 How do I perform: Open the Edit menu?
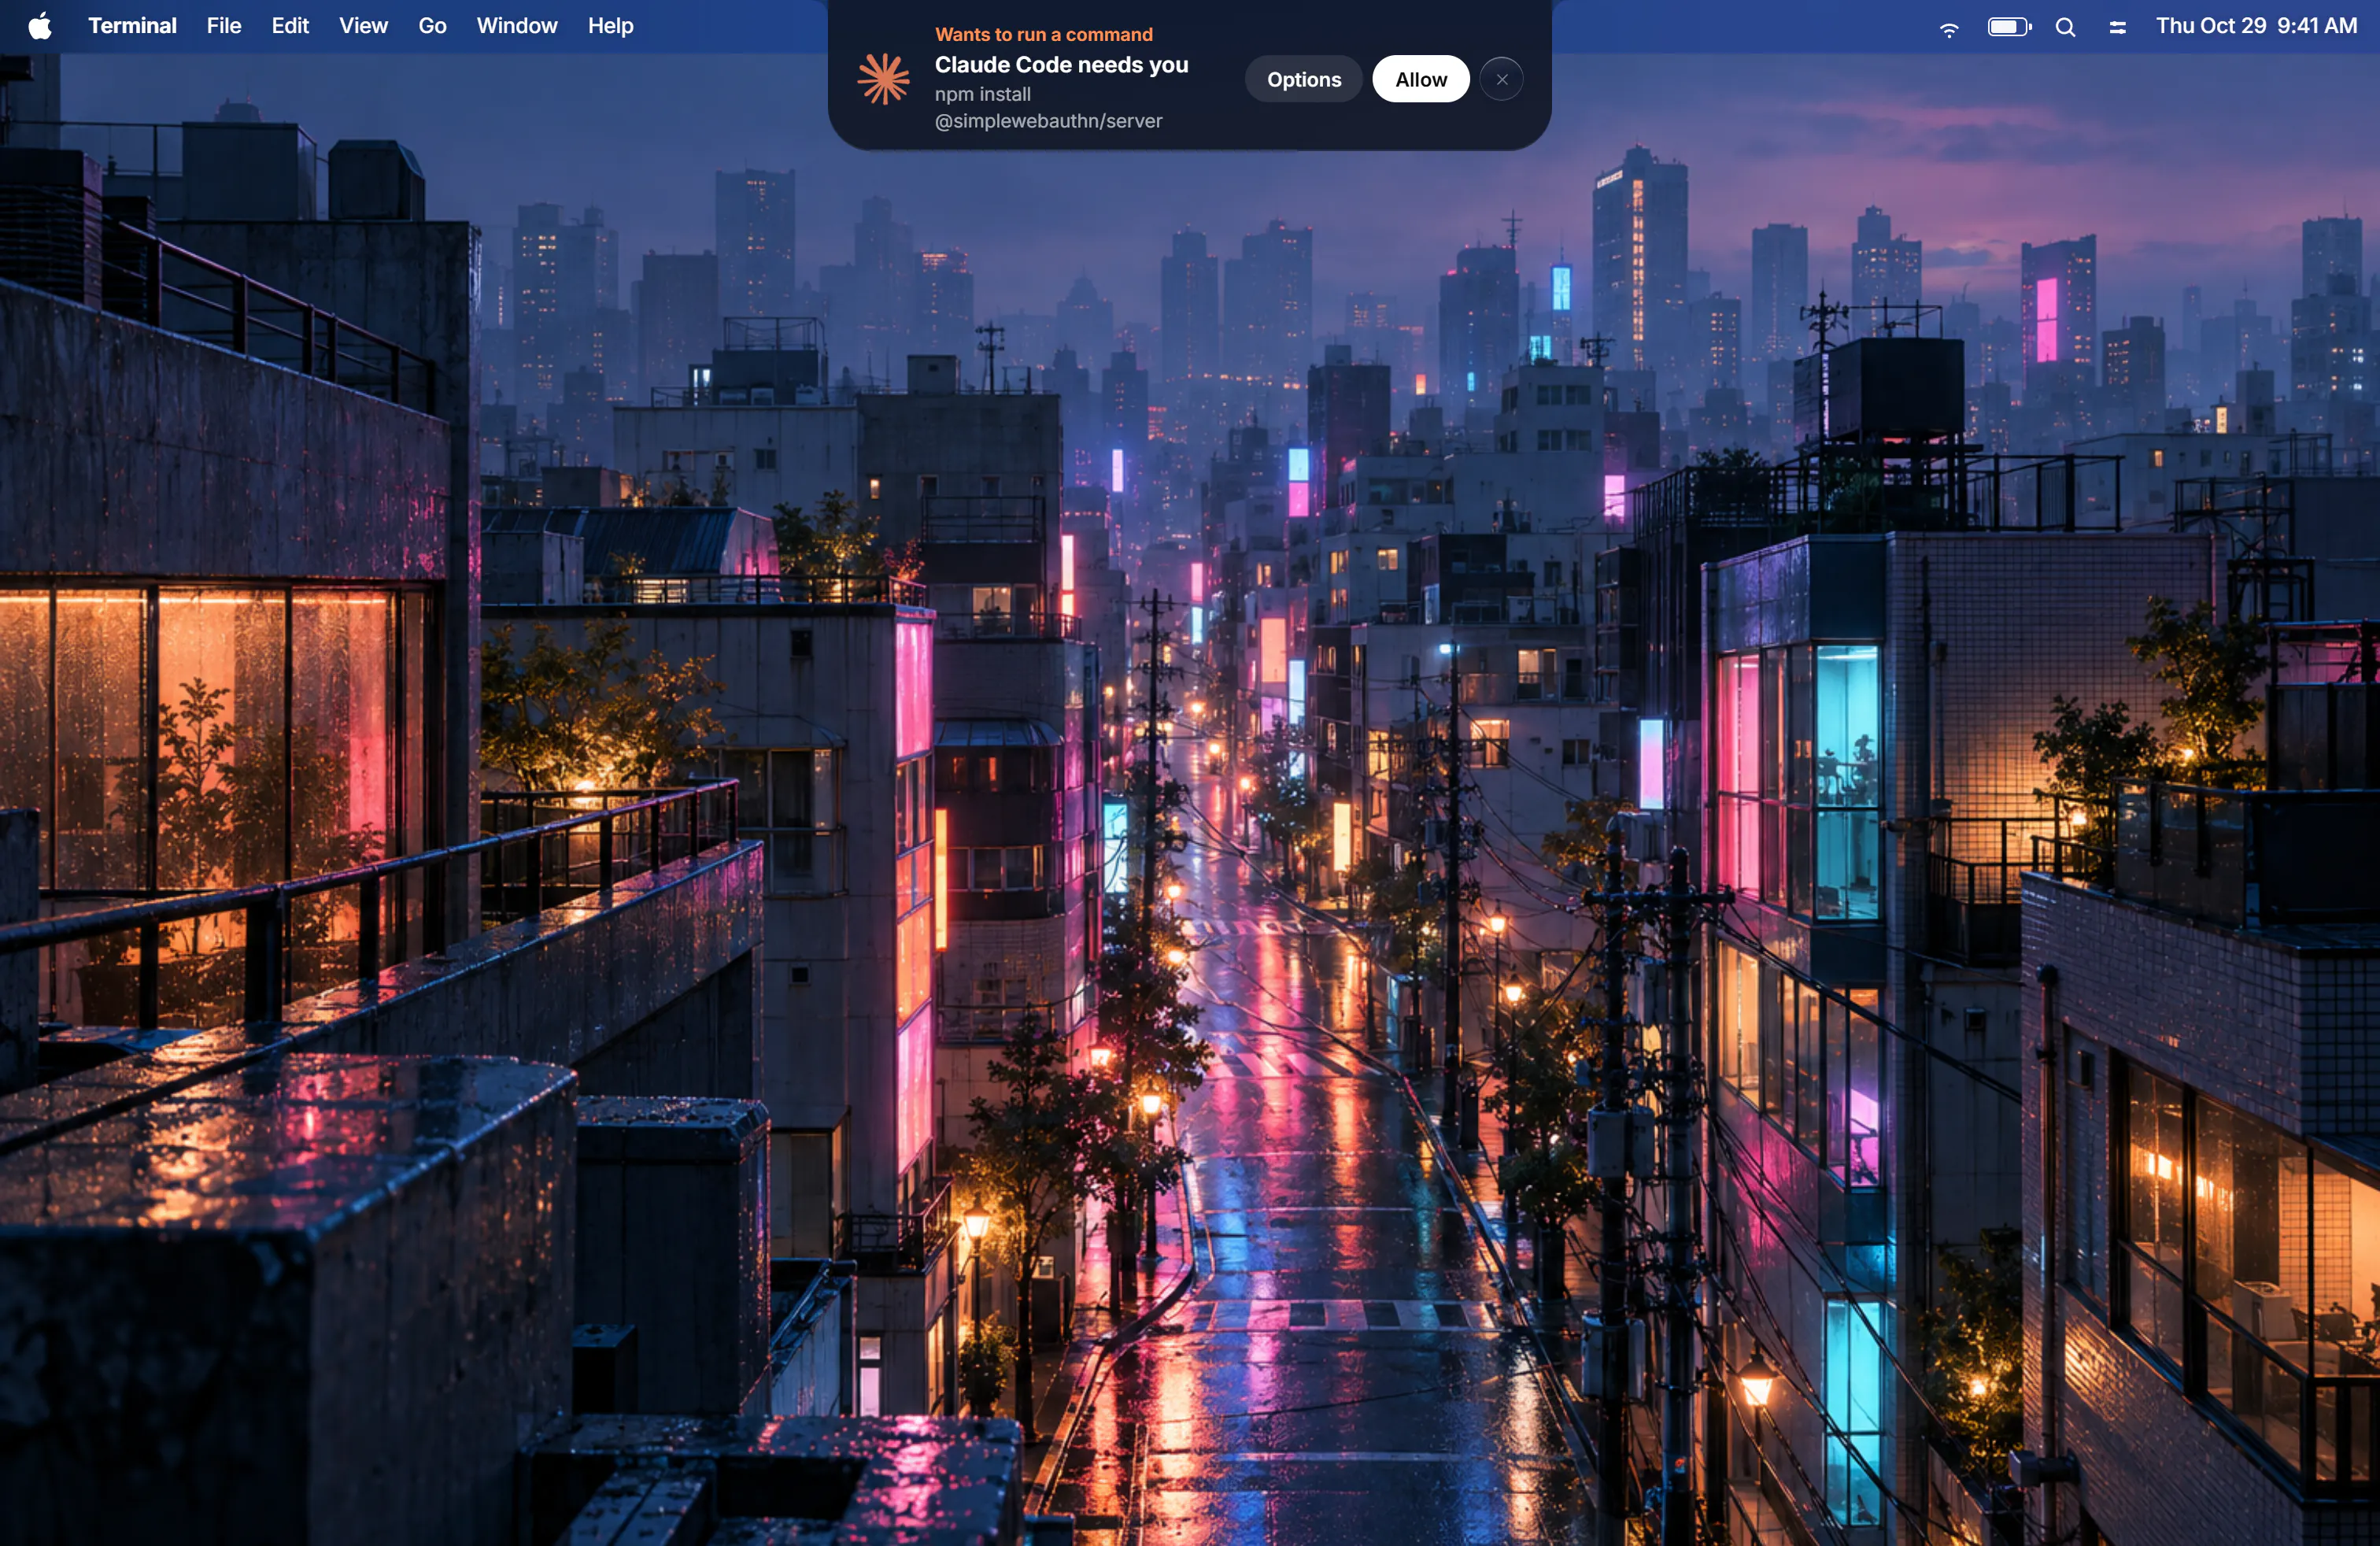[290, 26]
